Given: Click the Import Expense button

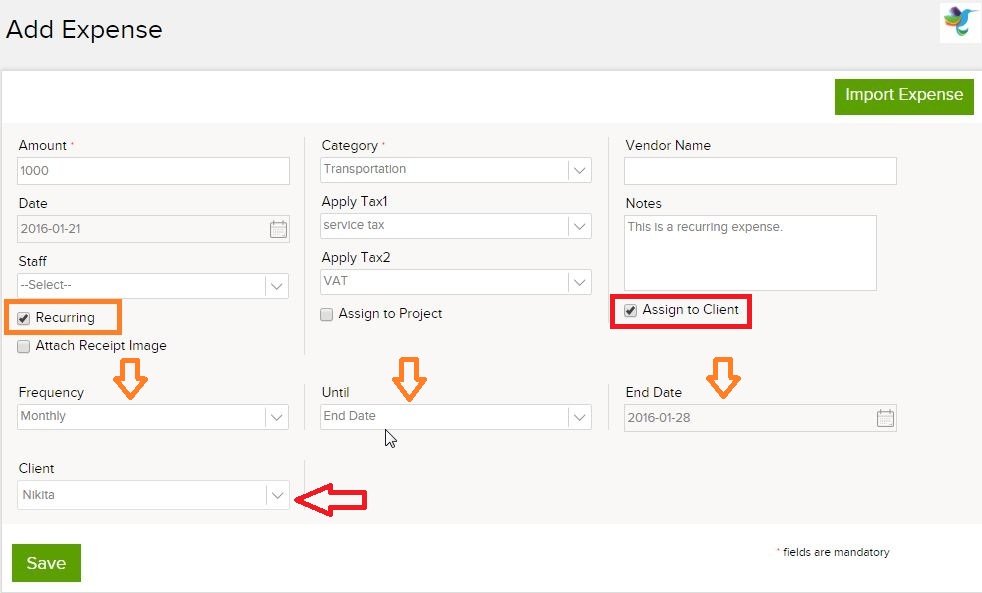Looking at the screenshot, I should pyautogui.click(x=904, y=96).
